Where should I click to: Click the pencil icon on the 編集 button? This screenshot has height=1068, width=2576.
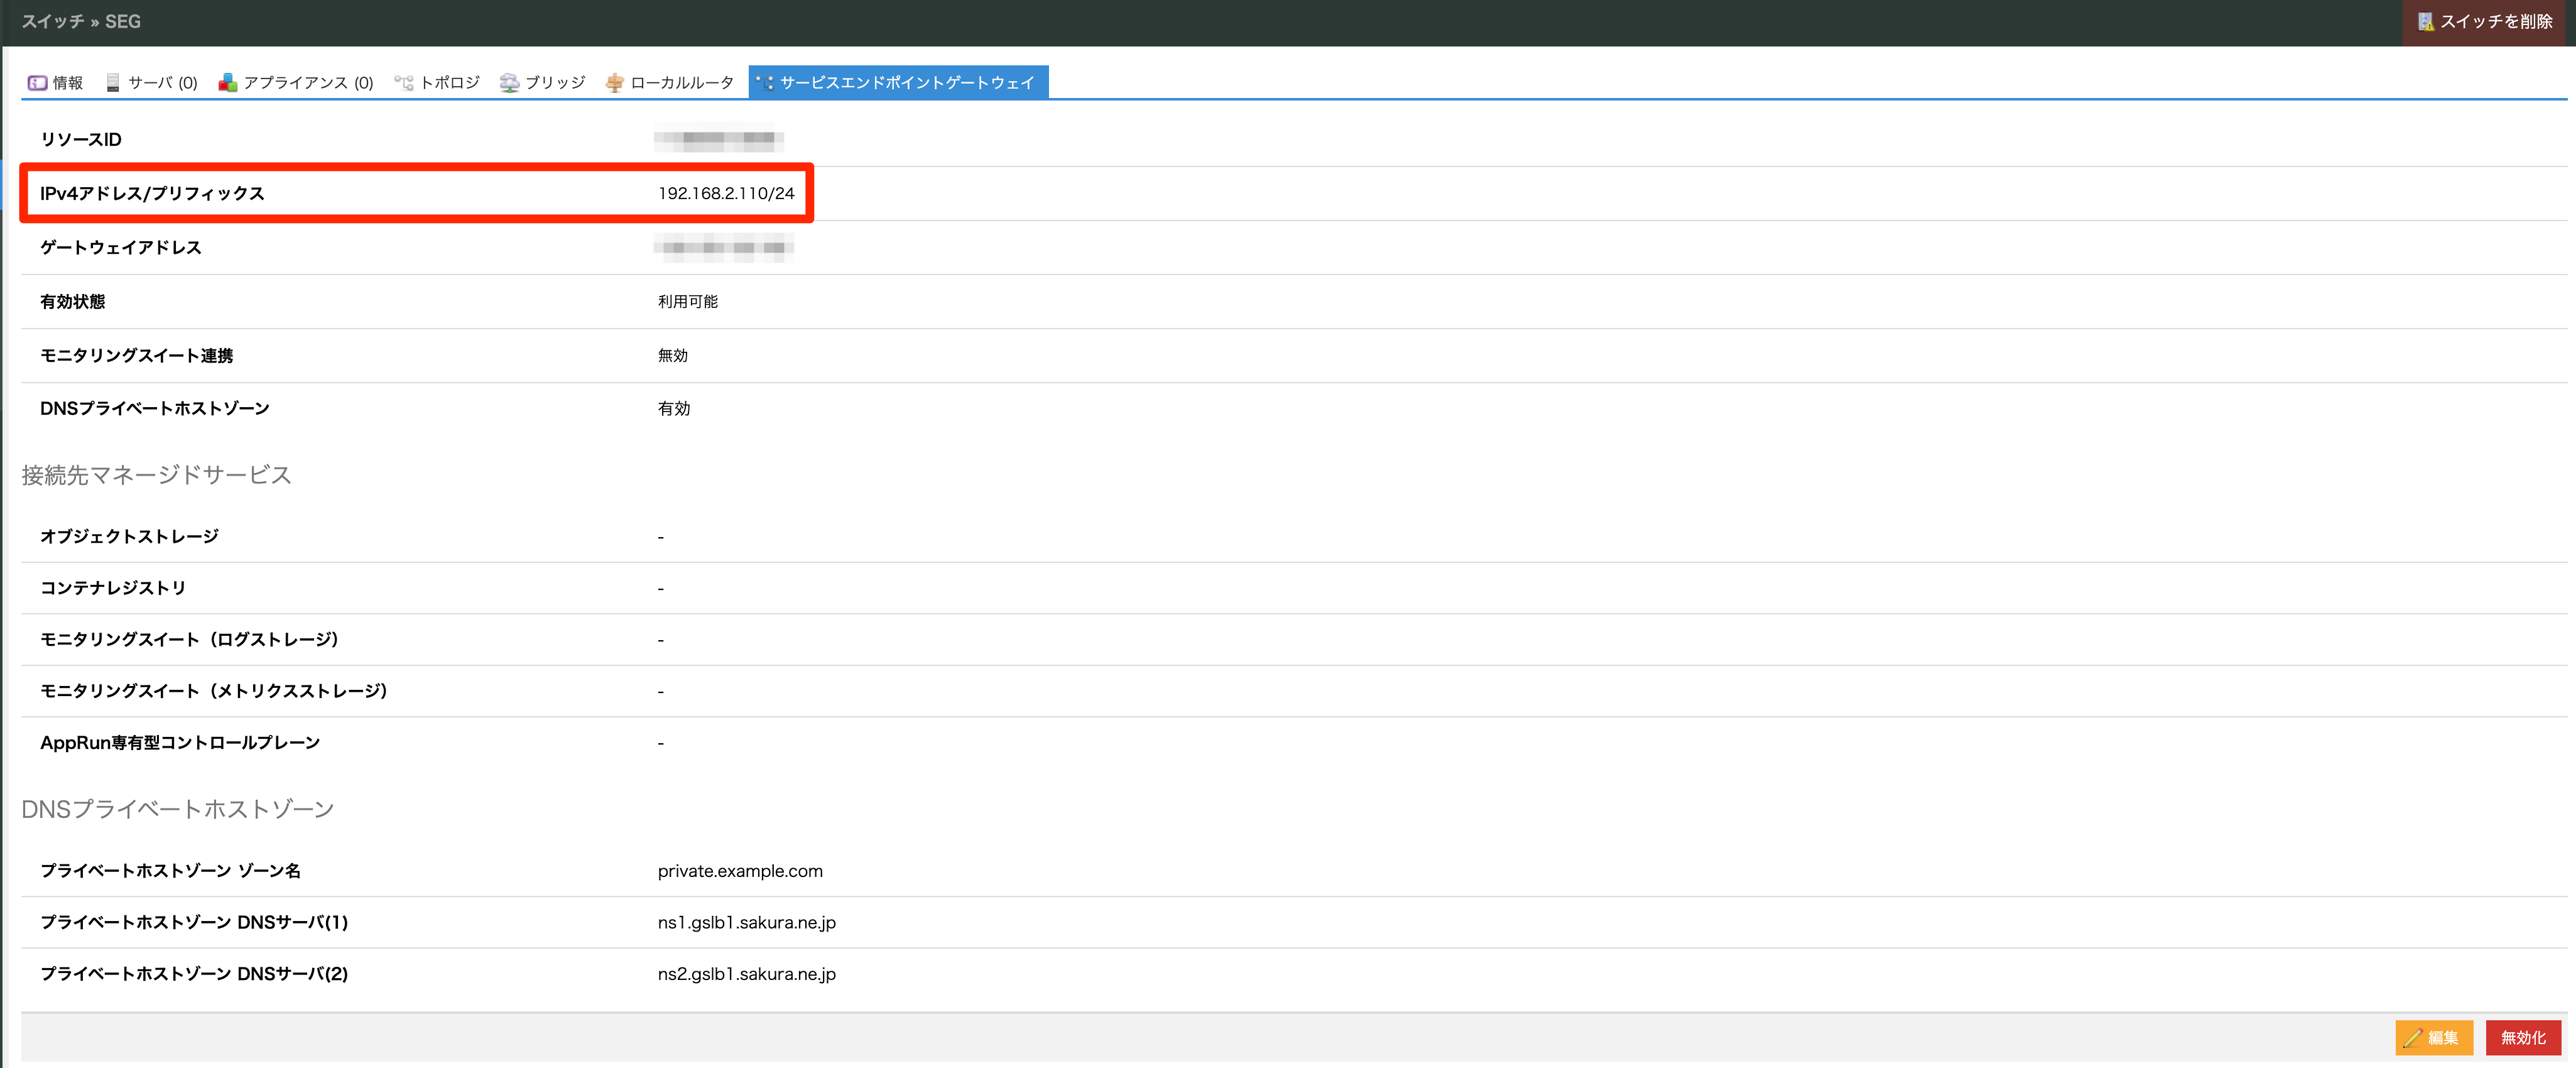tap(2412, 1038)
